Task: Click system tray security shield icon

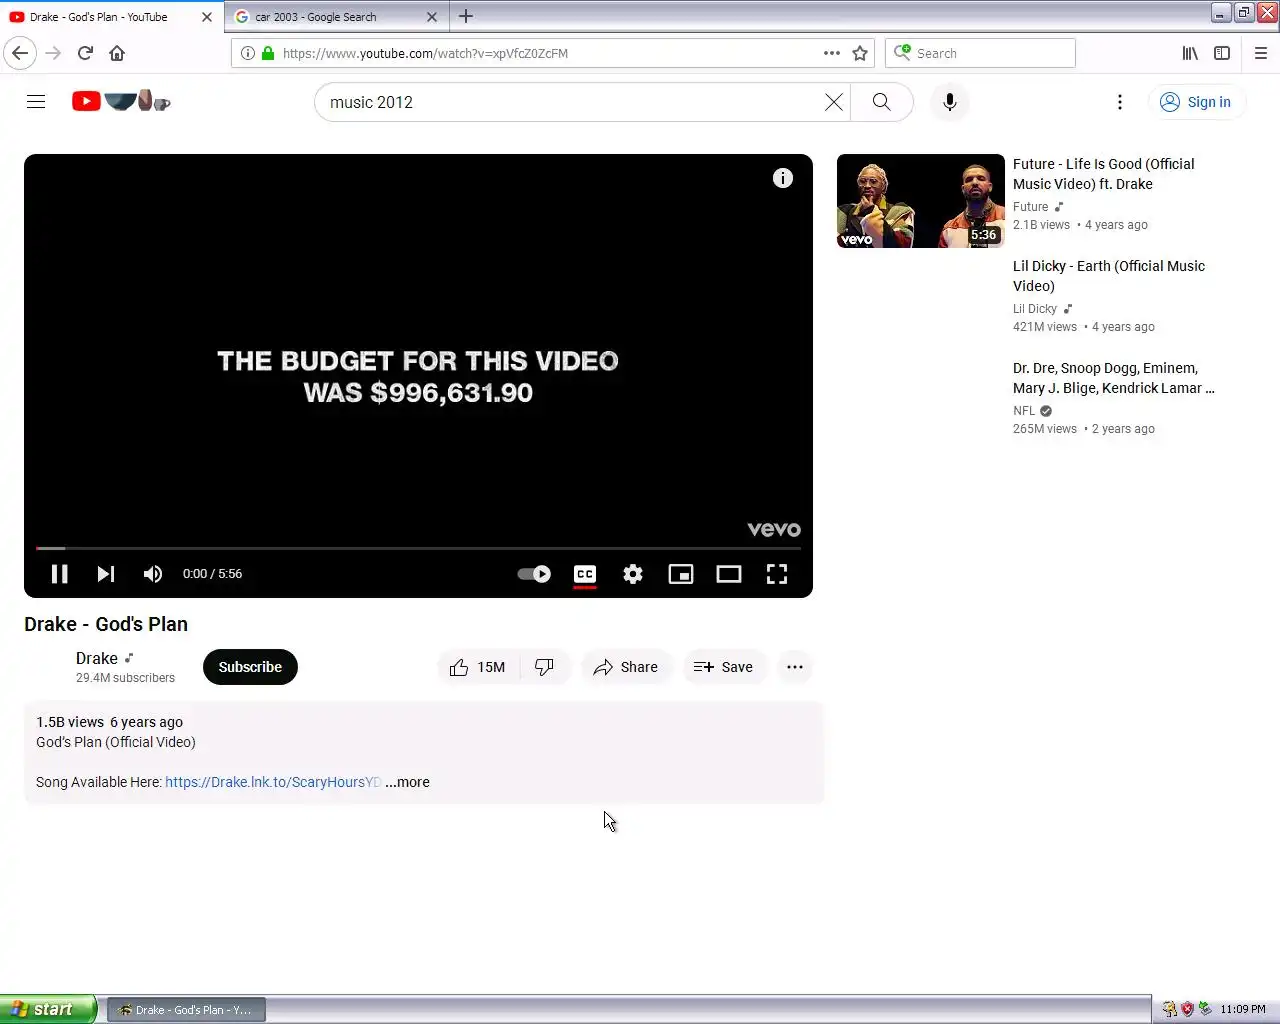Action: (x=1187, y=1009)
